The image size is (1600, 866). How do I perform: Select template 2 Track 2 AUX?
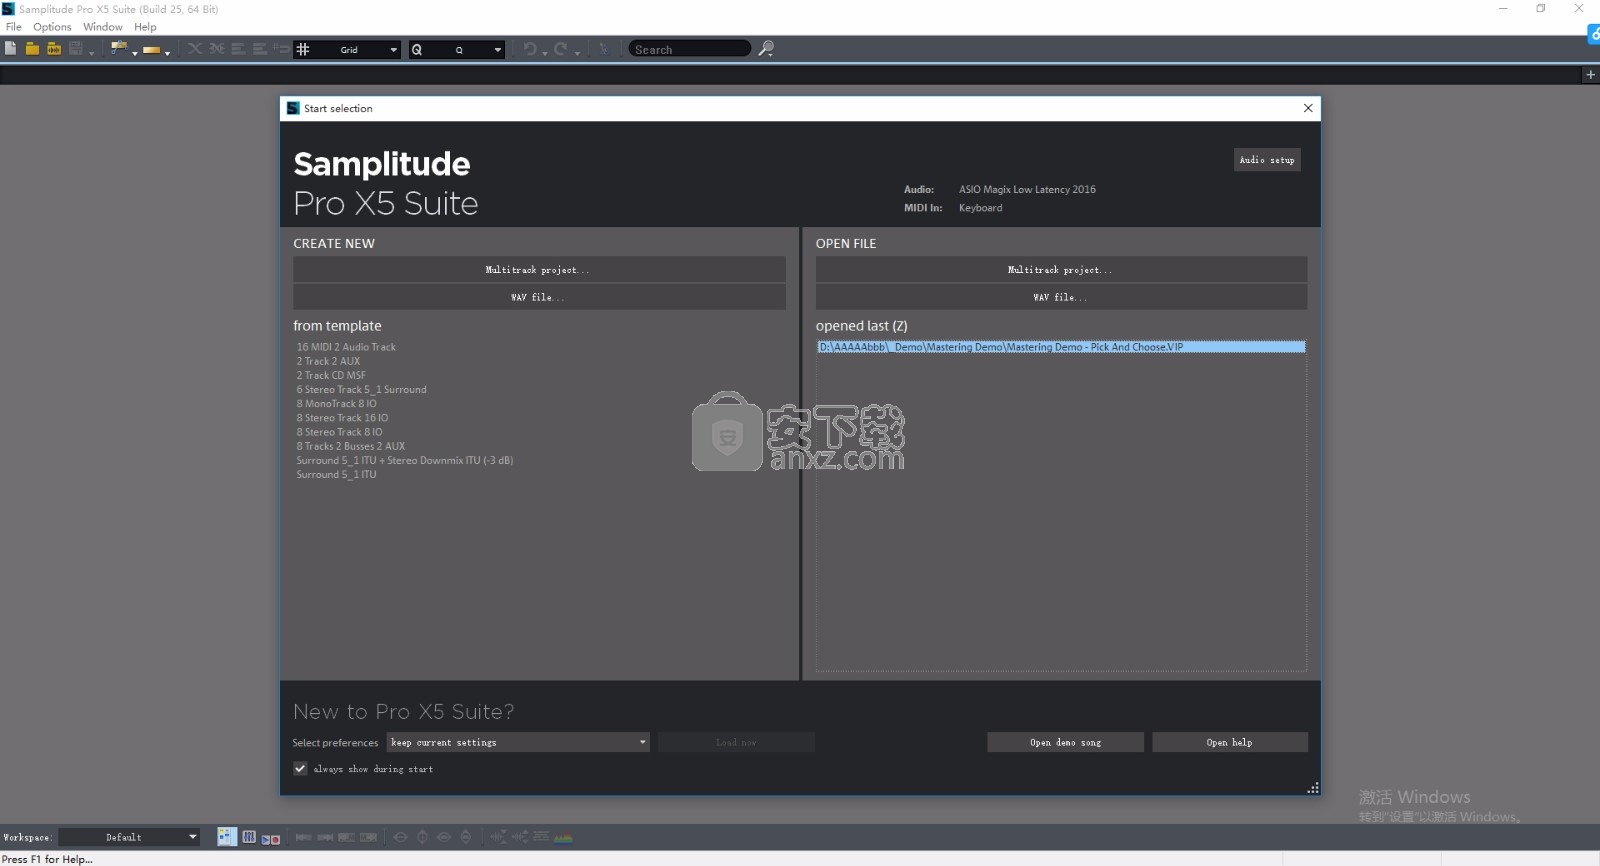328,361
